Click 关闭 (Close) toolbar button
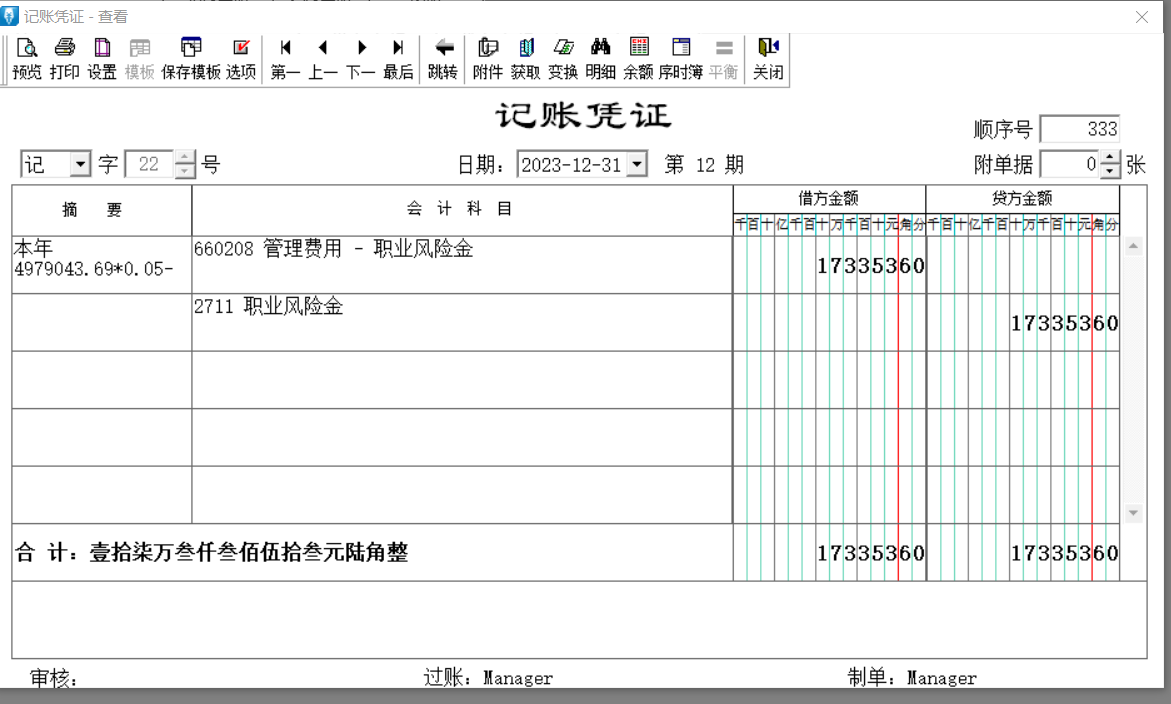 (x=768, y=58)
